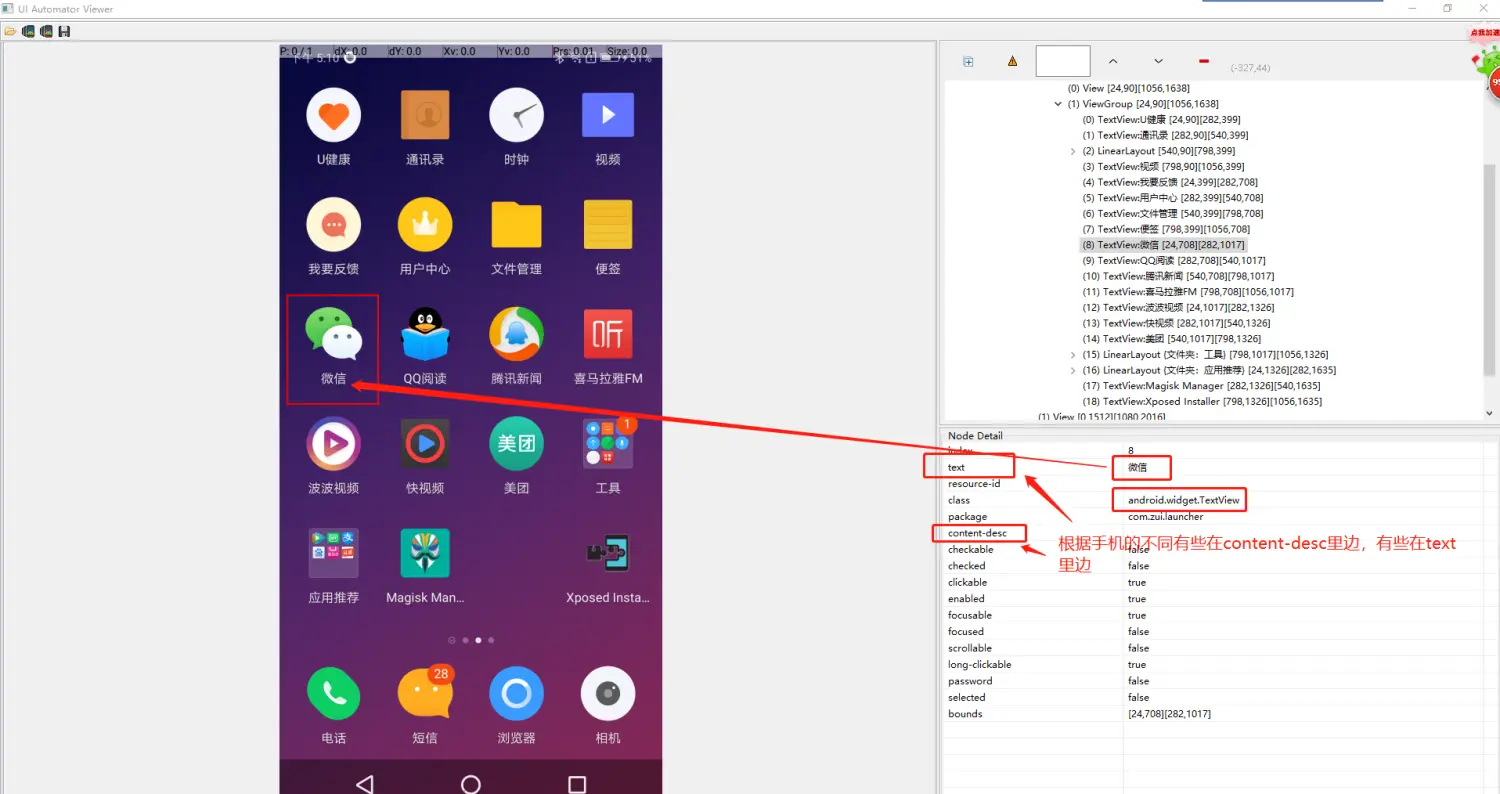Image resolution: width=1500 pixels, height=794 pixels.
Task: Select the (1) TextView:通讯录 tree row
Action: [1165, 135]
